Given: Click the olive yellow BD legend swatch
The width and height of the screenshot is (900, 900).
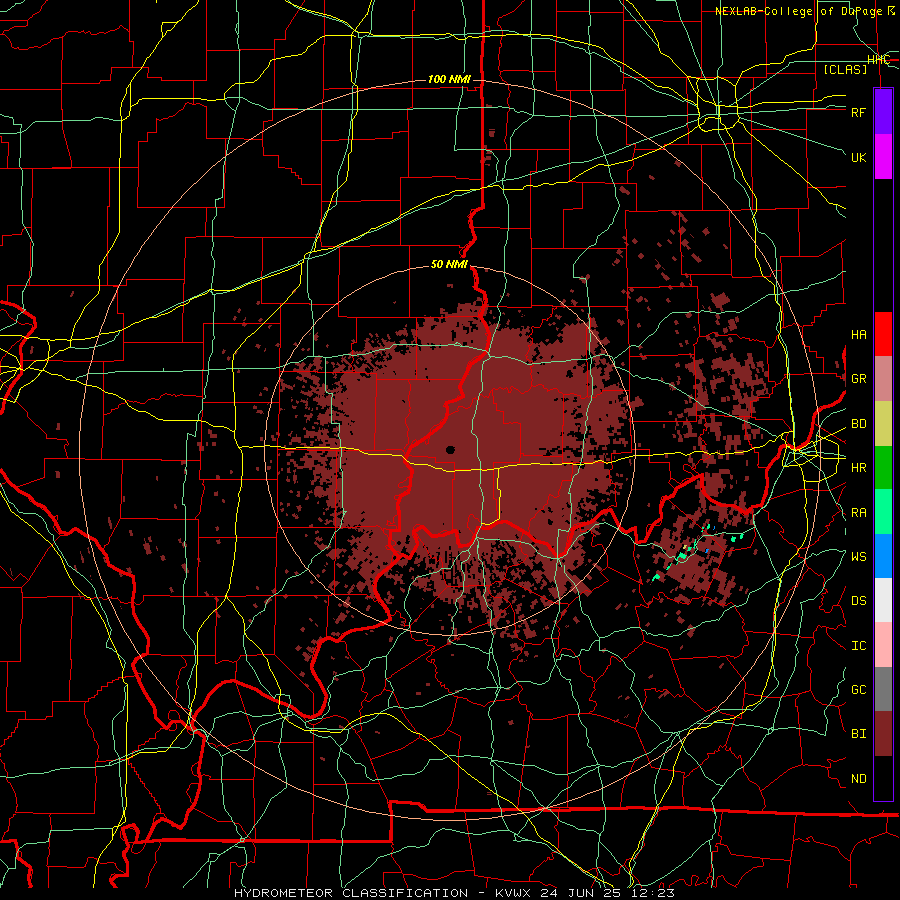Looking at the screenshot, I should (883, 423).
